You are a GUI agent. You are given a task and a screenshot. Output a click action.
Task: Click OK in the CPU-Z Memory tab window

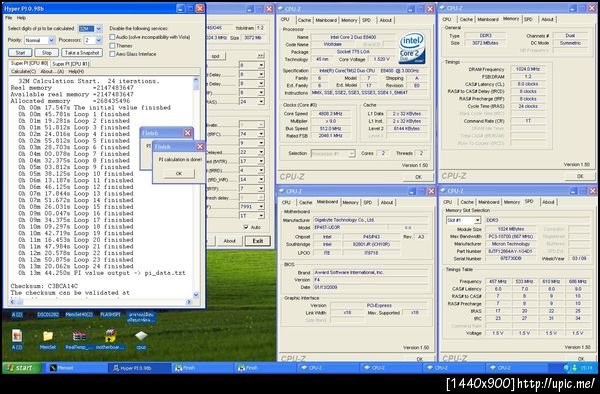coord(580,176)
